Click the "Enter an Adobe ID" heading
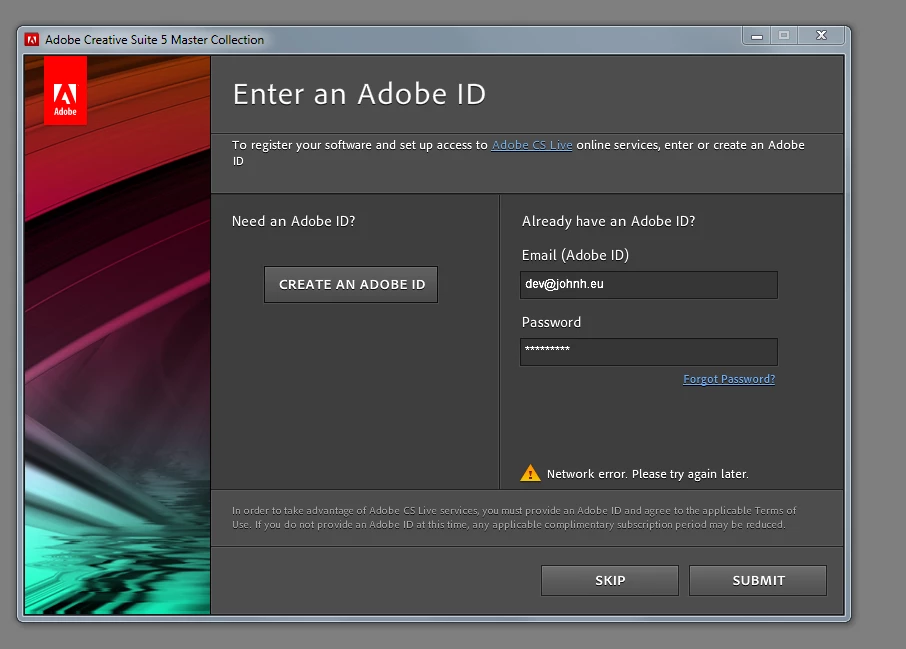This screenshot has width=906, height=649. (359, 94)
